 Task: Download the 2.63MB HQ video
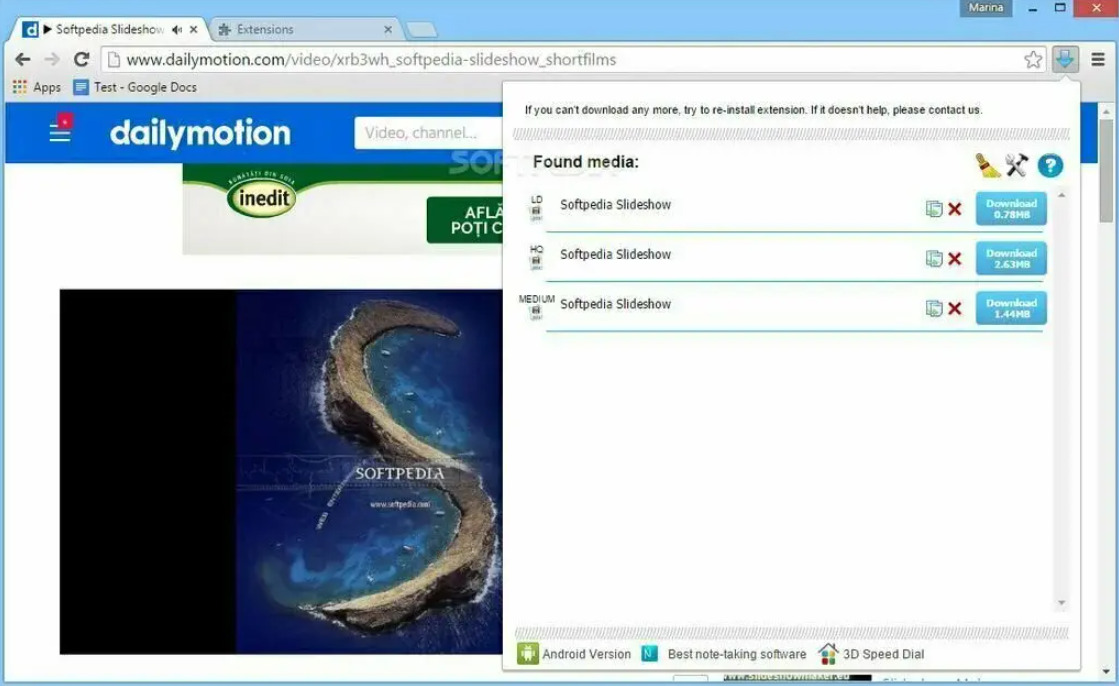1011,258
